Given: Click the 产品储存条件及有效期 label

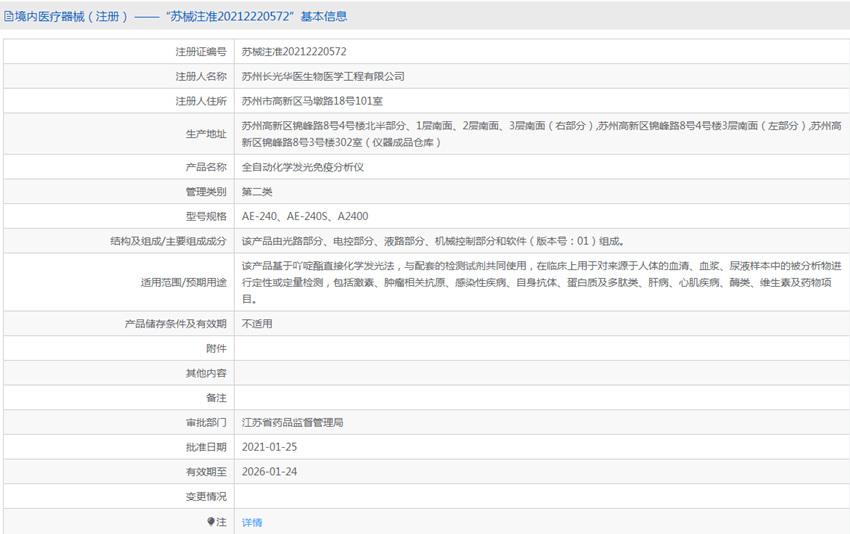Looking at the screenshot, I should (176, 324).
